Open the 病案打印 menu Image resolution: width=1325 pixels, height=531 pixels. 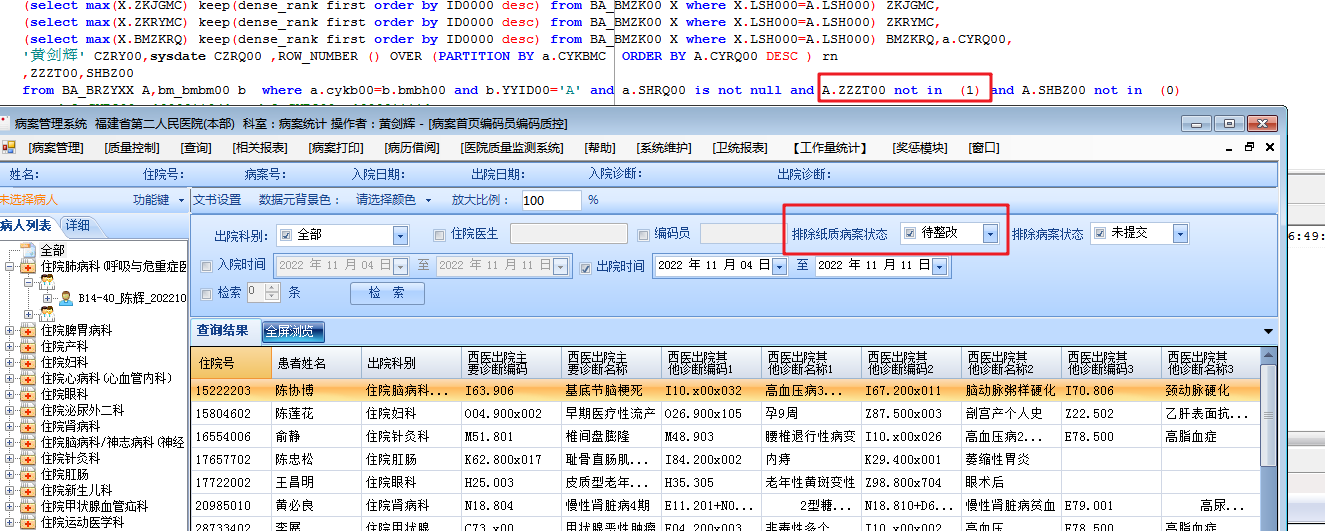click(337, 148)
